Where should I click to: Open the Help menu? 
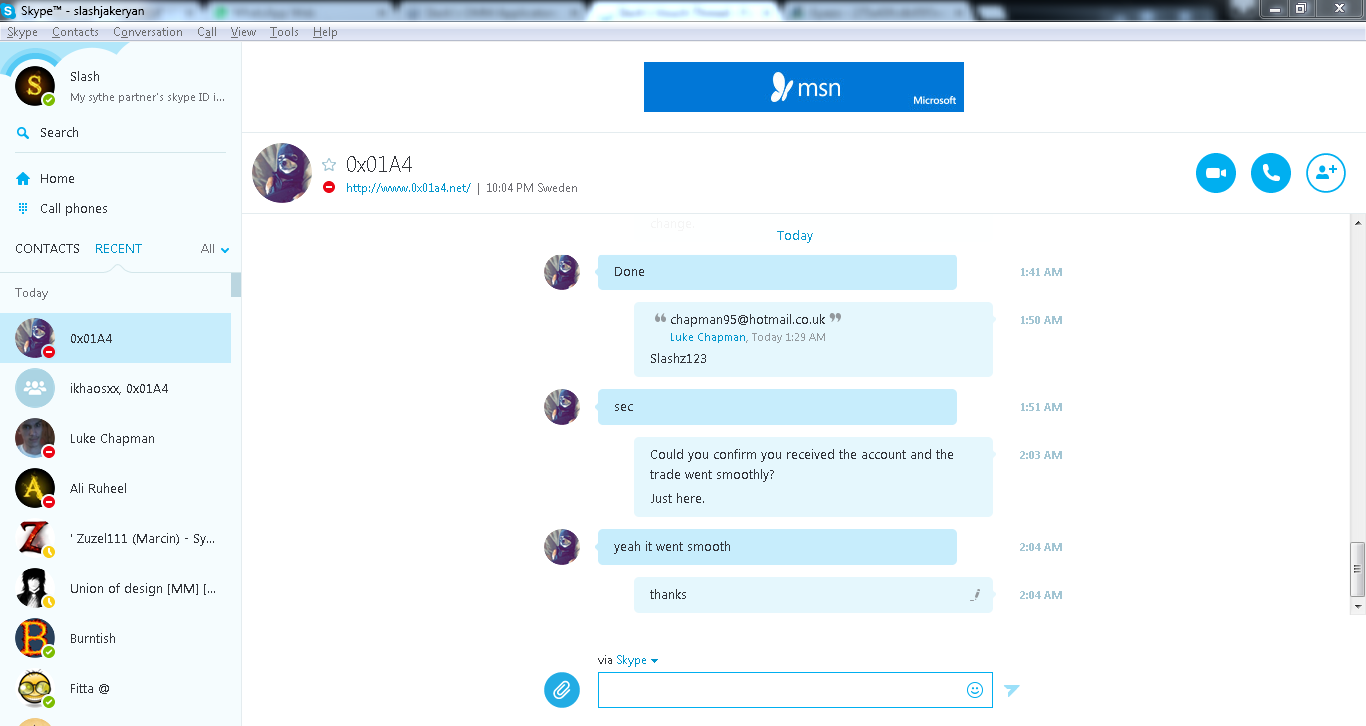(325, 32)
